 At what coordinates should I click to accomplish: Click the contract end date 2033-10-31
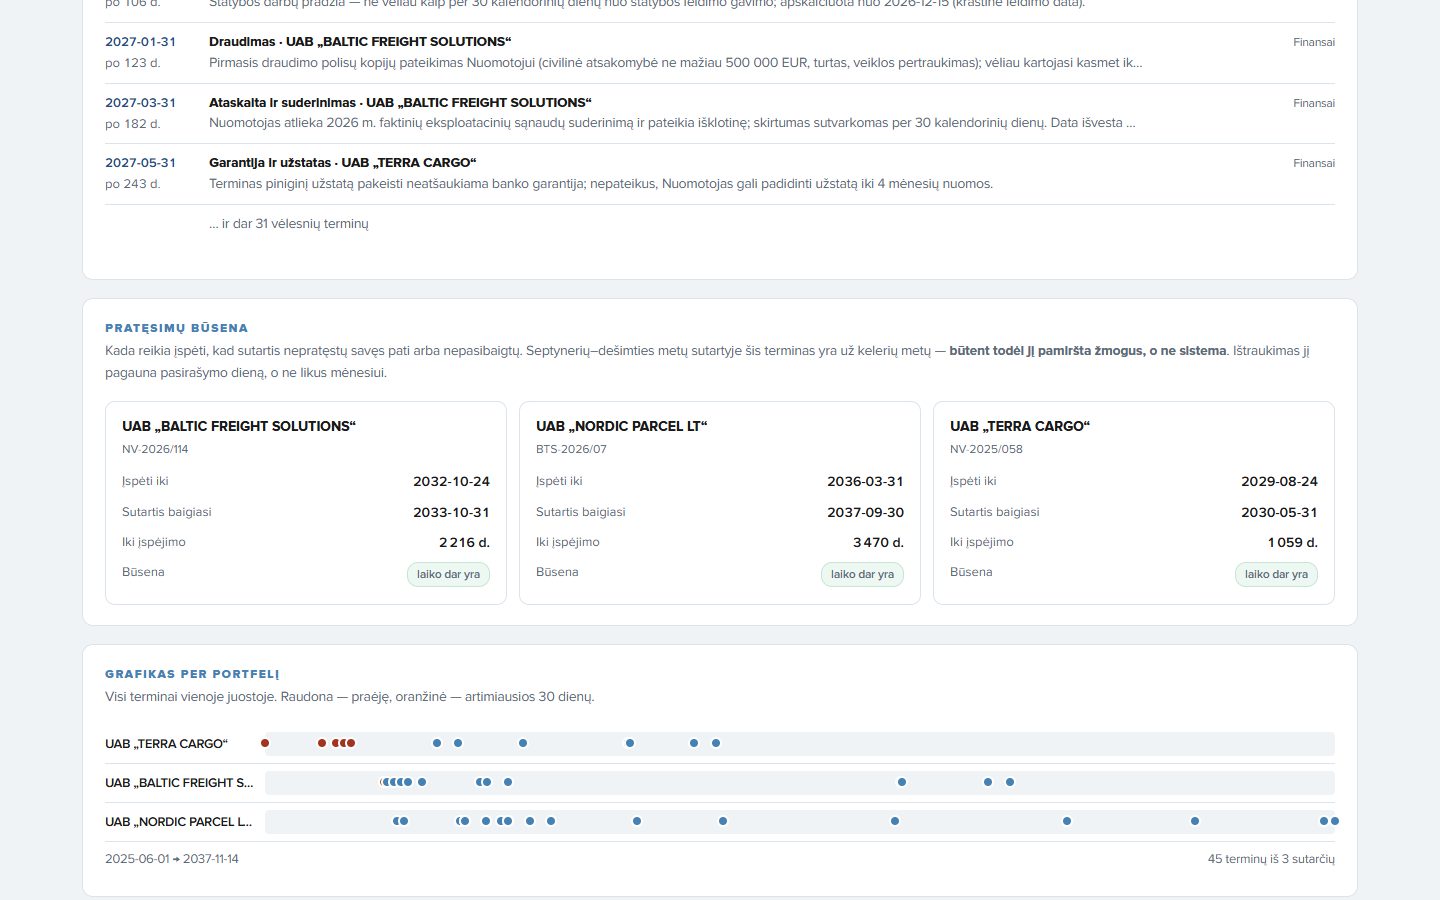(x=451, y=512)
